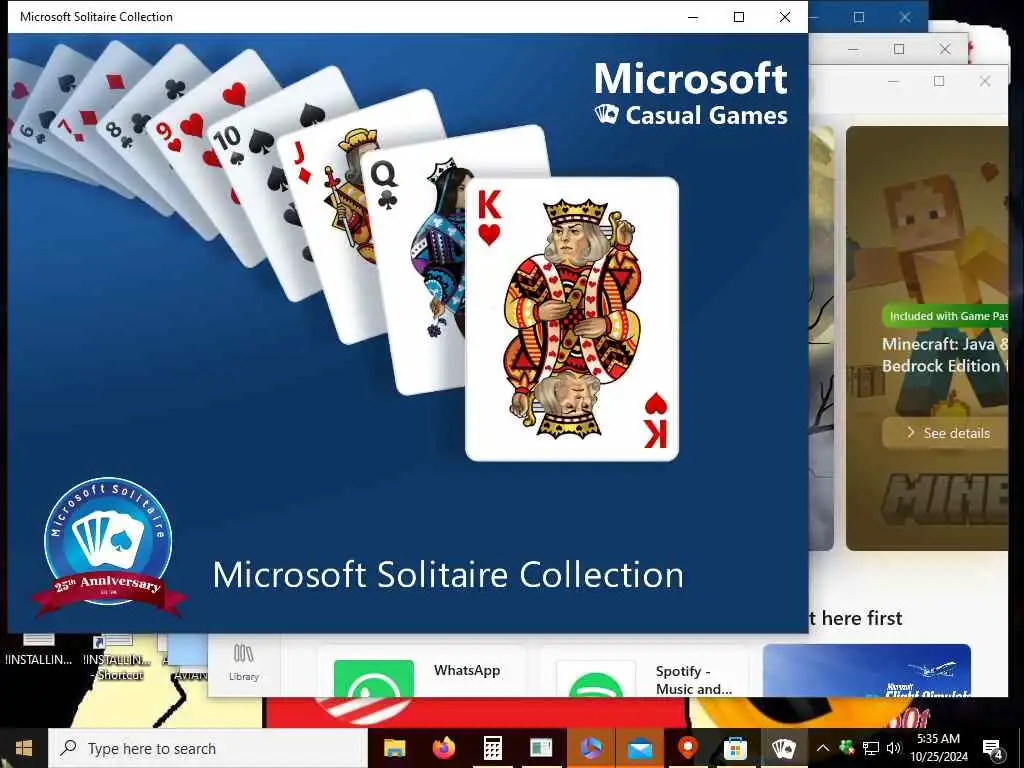Click the taskbar search box
Viewport: 1024px width, 768px height.
[208, 748]
